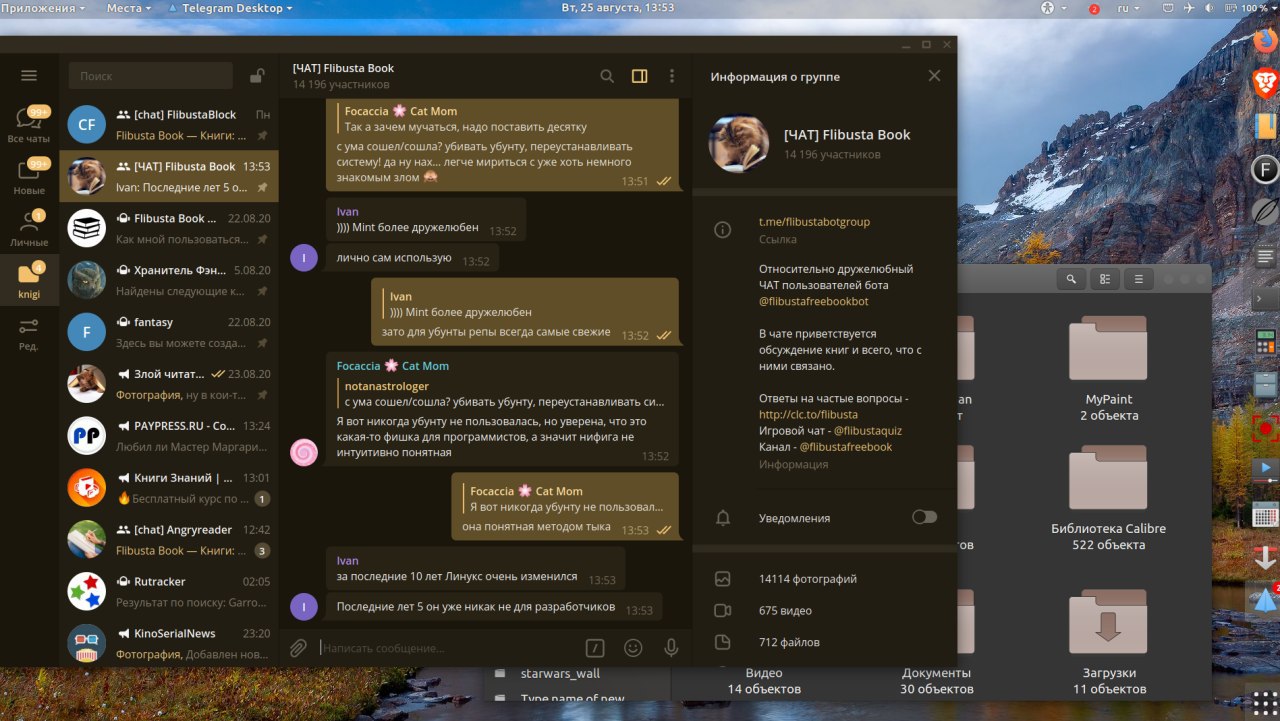Open the calendar app in the dock

click(1265, 515)
